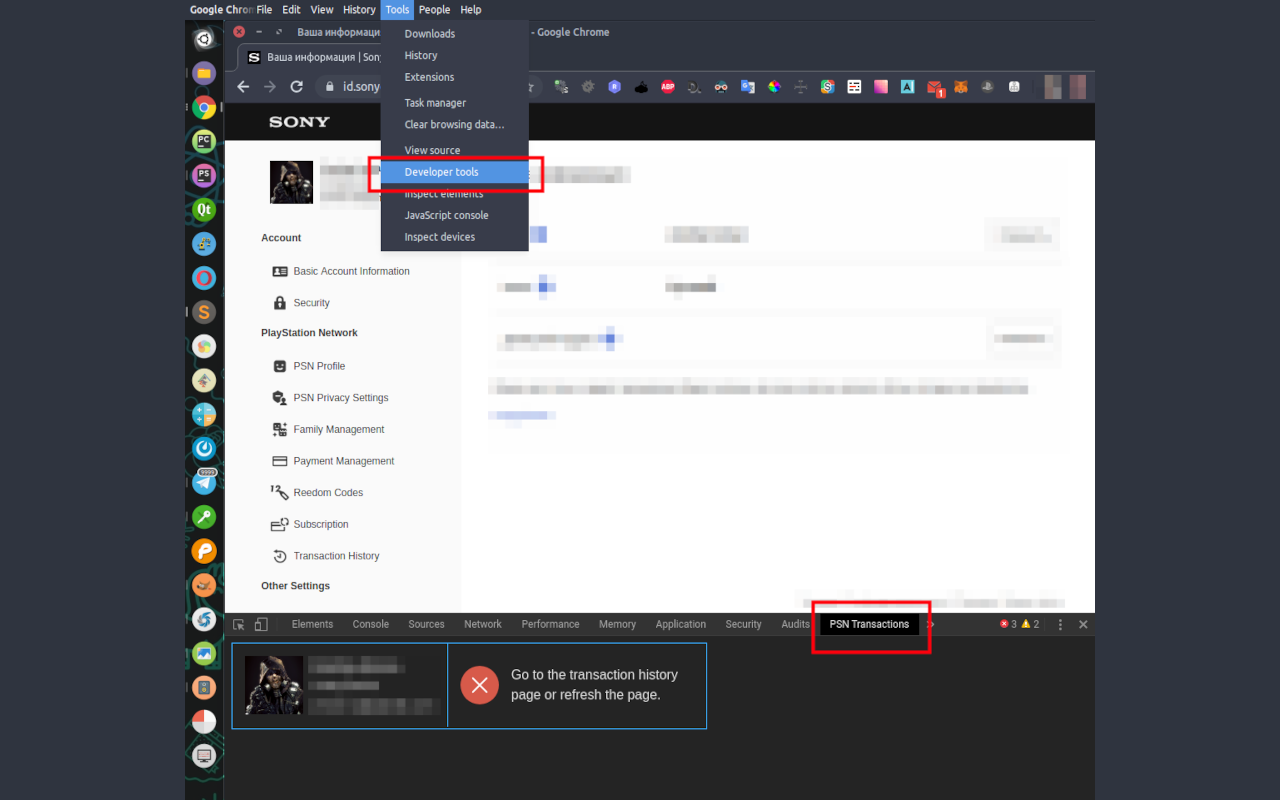Choose Inspect devices menu entry
This screenshot has width=1280, height=800.
pos(455,237)
